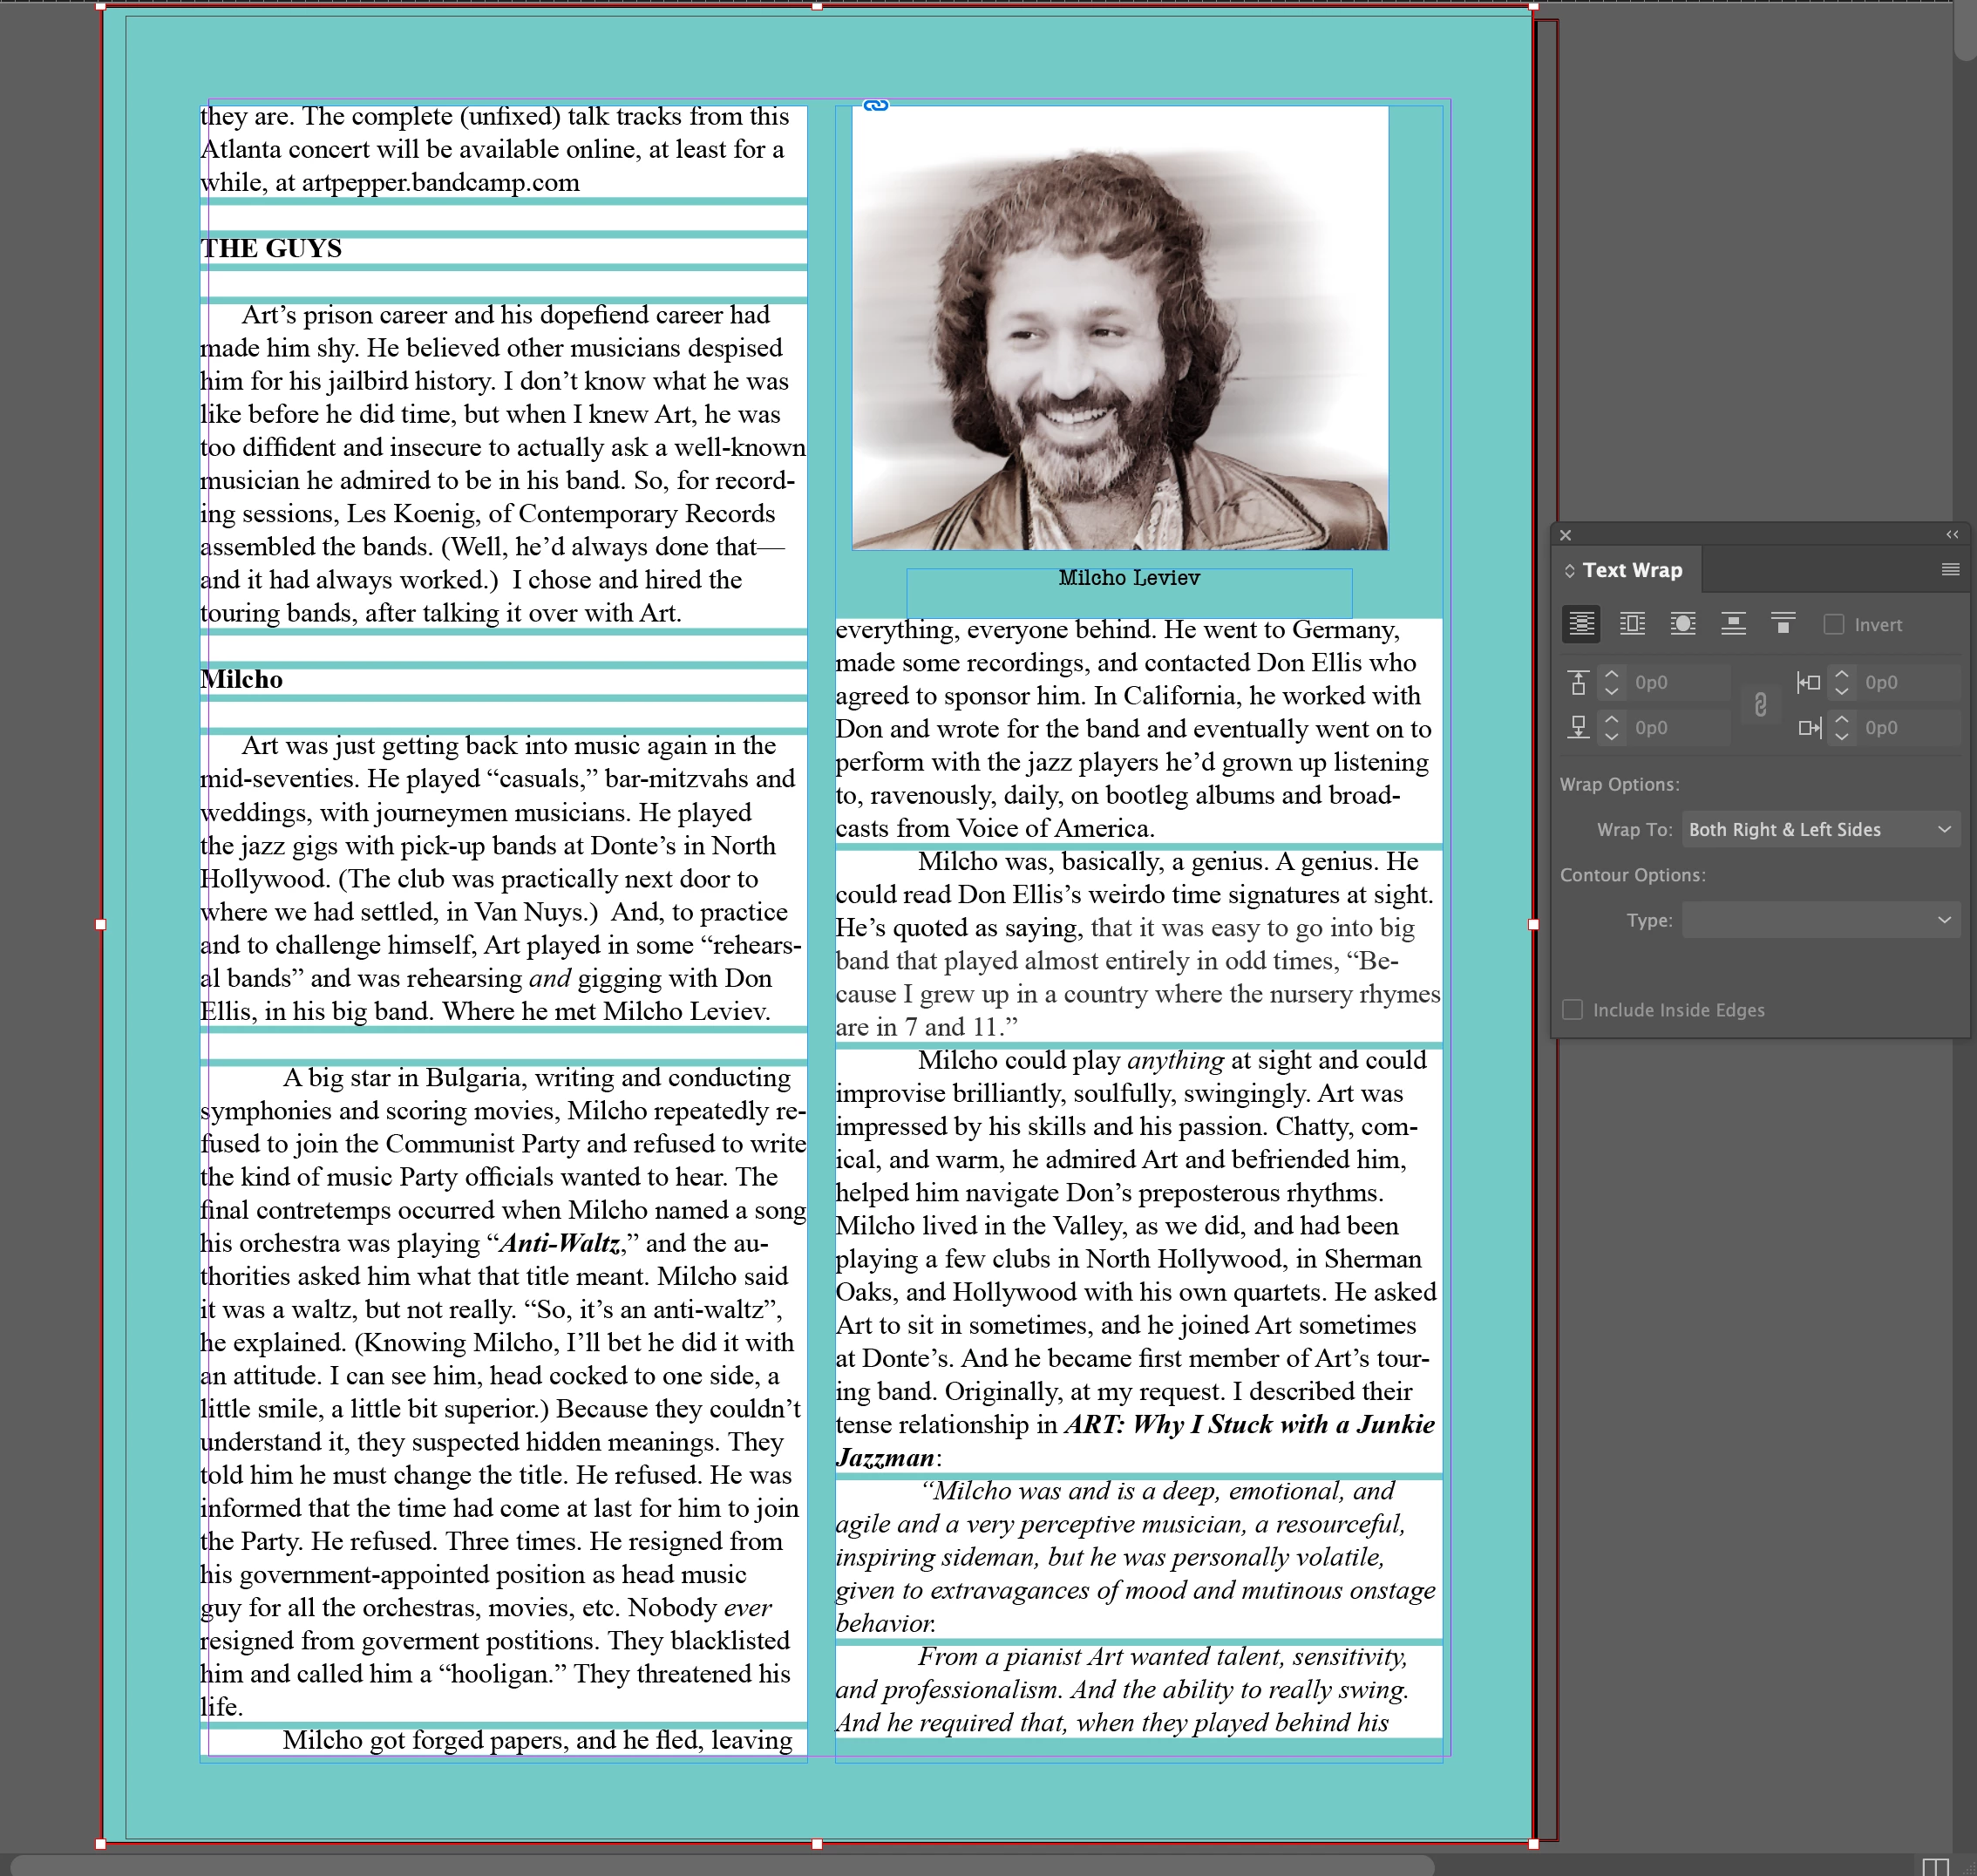This screenshot has width=1977, height=1876.
Task: Select Wrap Around Bounding Box icon
Action: click(x=1632, y=624)
